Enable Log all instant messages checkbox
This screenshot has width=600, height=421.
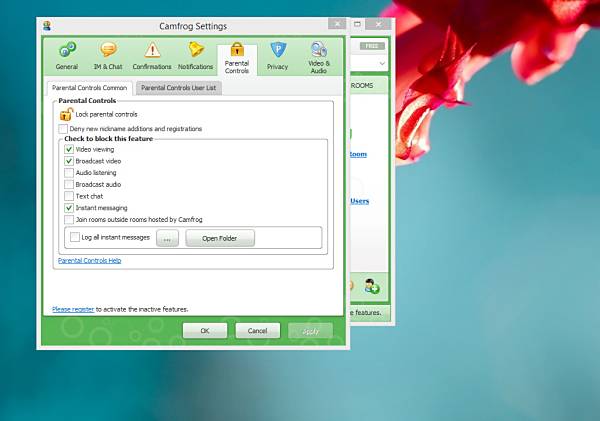75,237
